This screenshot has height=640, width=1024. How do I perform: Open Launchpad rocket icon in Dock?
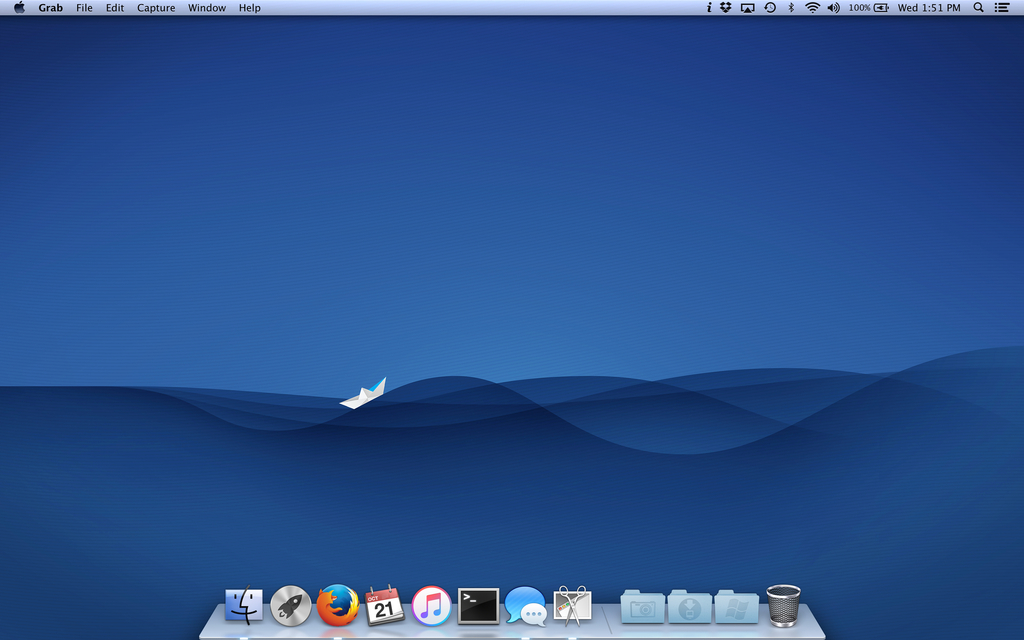coord(291,605)
